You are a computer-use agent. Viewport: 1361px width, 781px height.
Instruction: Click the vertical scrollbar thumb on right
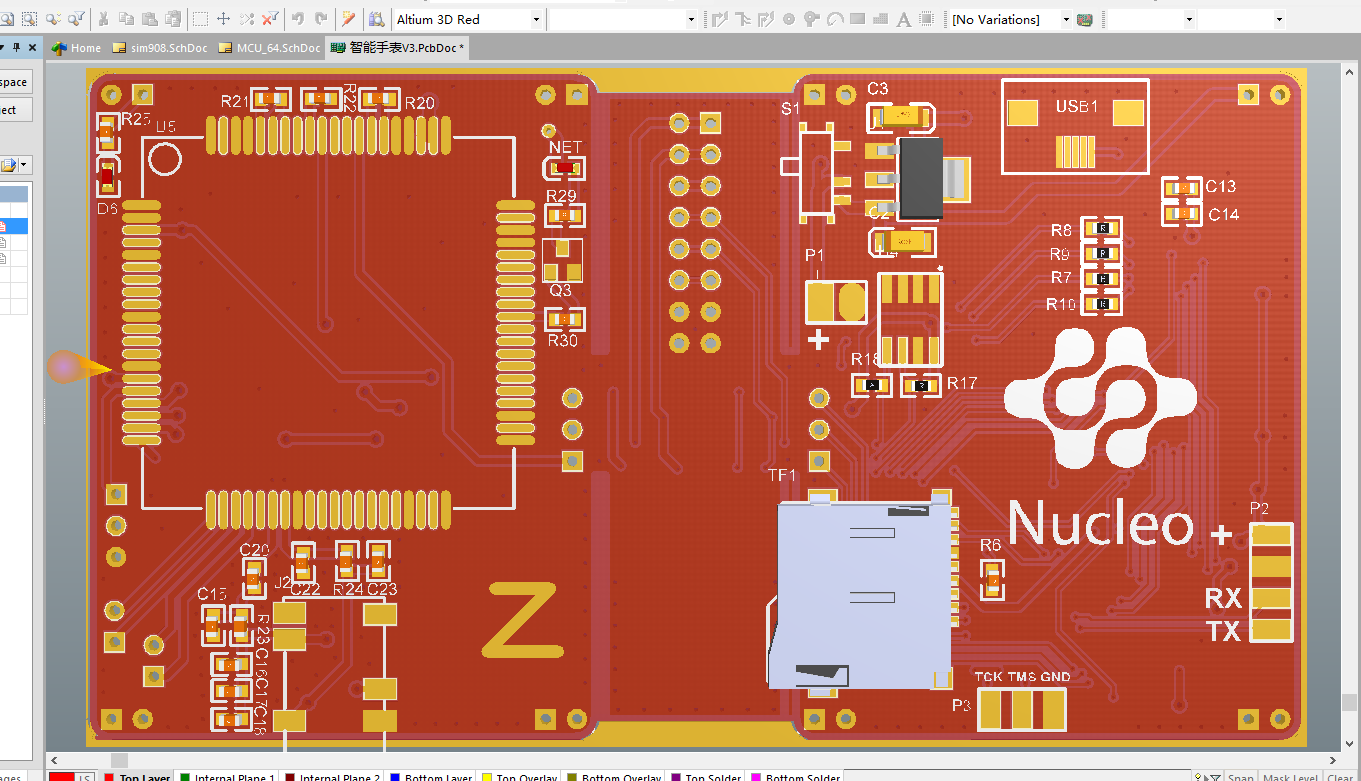(1350, 702)
